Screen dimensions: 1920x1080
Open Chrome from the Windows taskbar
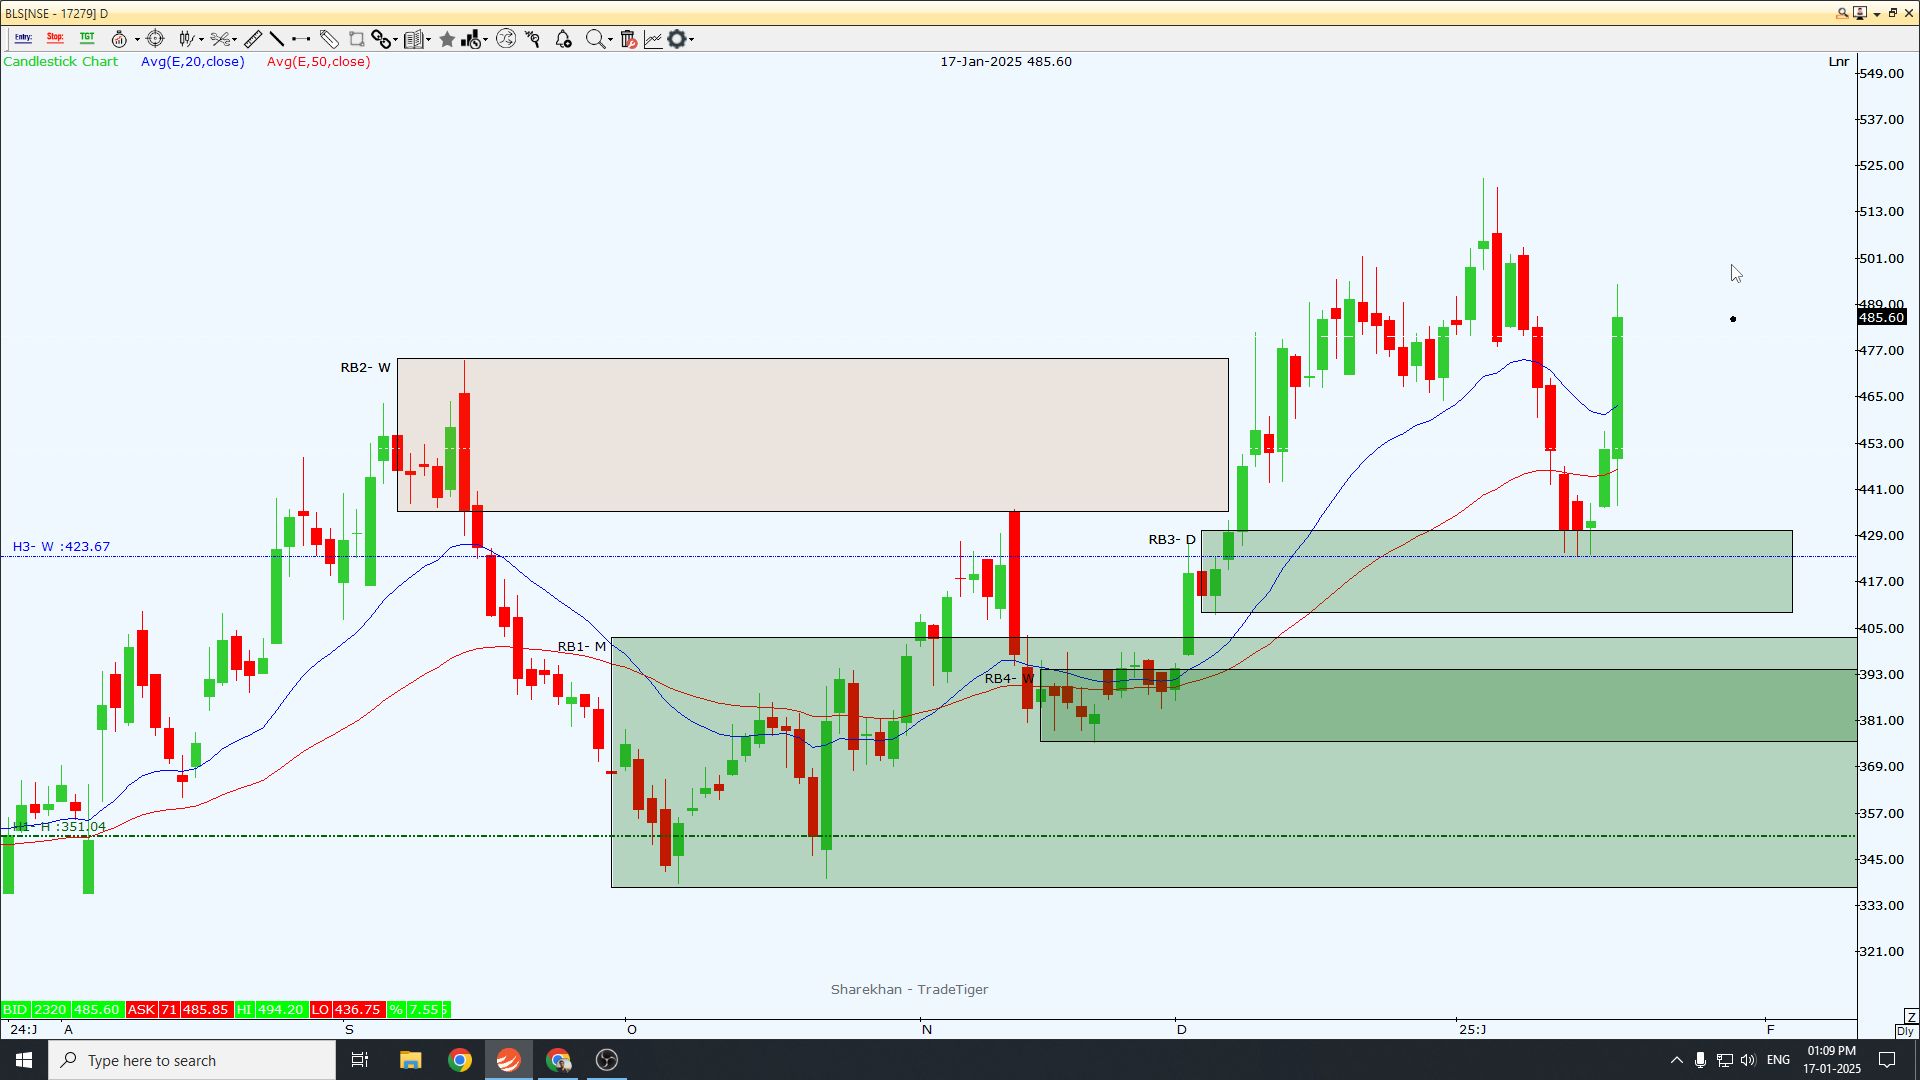click(460, 1060)
